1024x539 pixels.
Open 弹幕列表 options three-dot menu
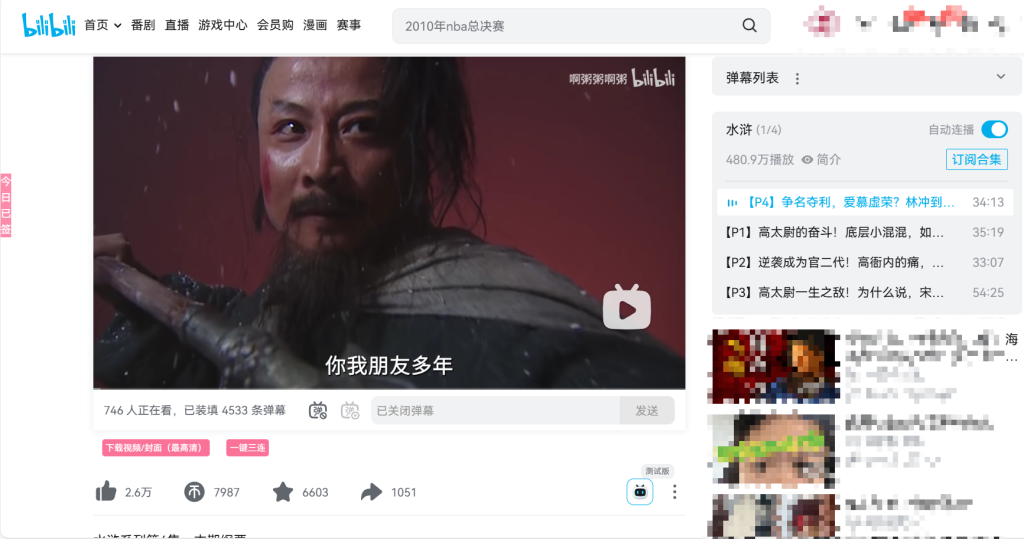[797, 78]
